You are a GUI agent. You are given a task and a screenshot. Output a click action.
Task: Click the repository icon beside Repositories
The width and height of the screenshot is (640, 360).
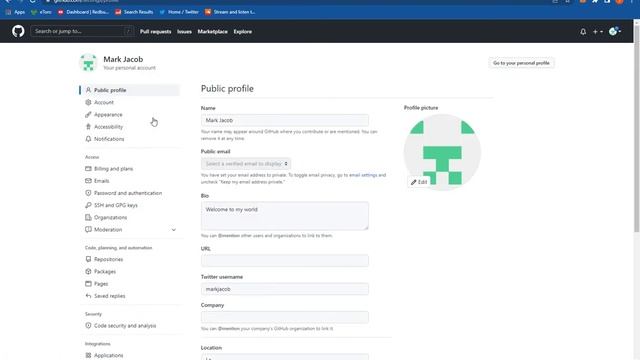[88, 259]
